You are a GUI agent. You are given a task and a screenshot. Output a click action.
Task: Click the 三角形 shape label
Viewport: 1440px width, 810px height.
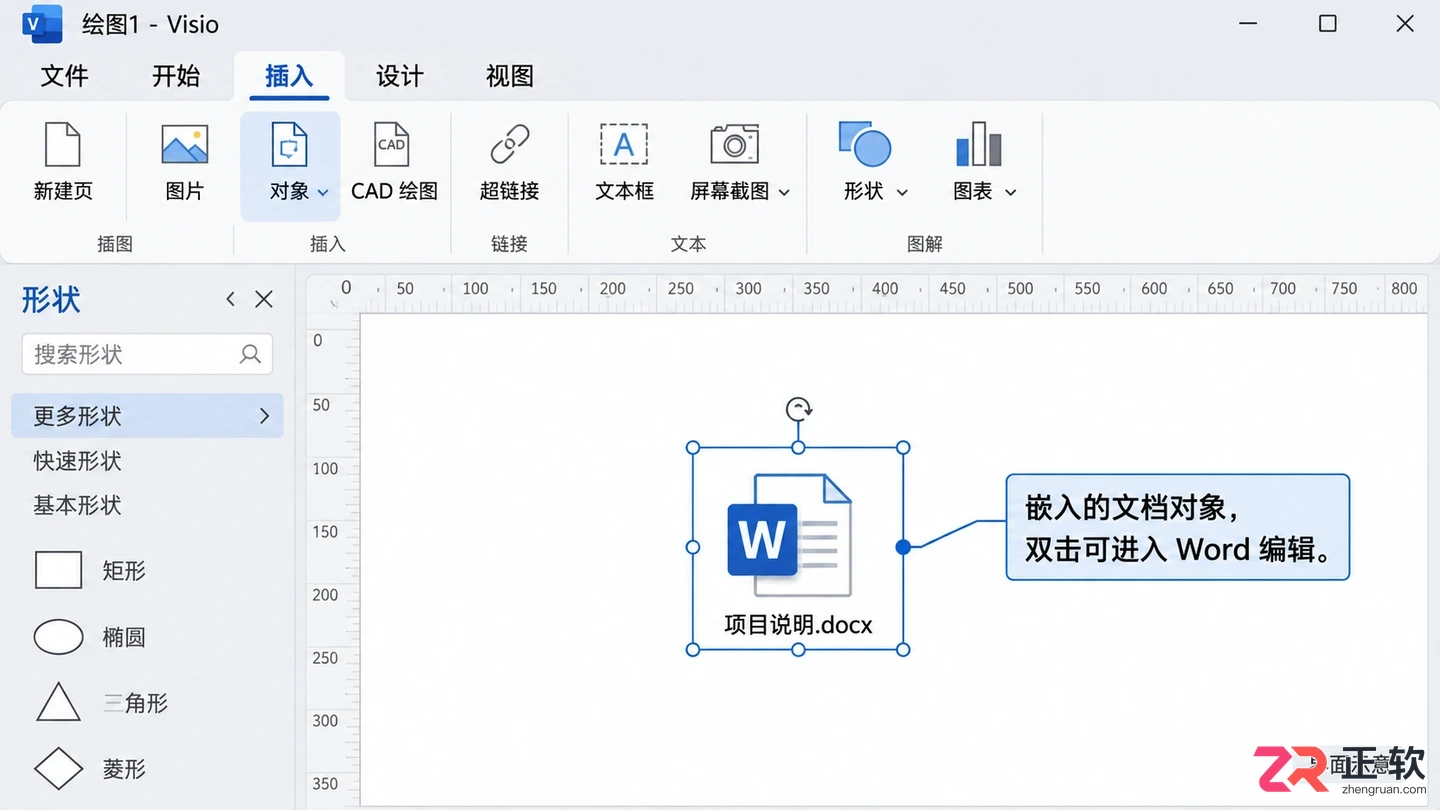135,703
